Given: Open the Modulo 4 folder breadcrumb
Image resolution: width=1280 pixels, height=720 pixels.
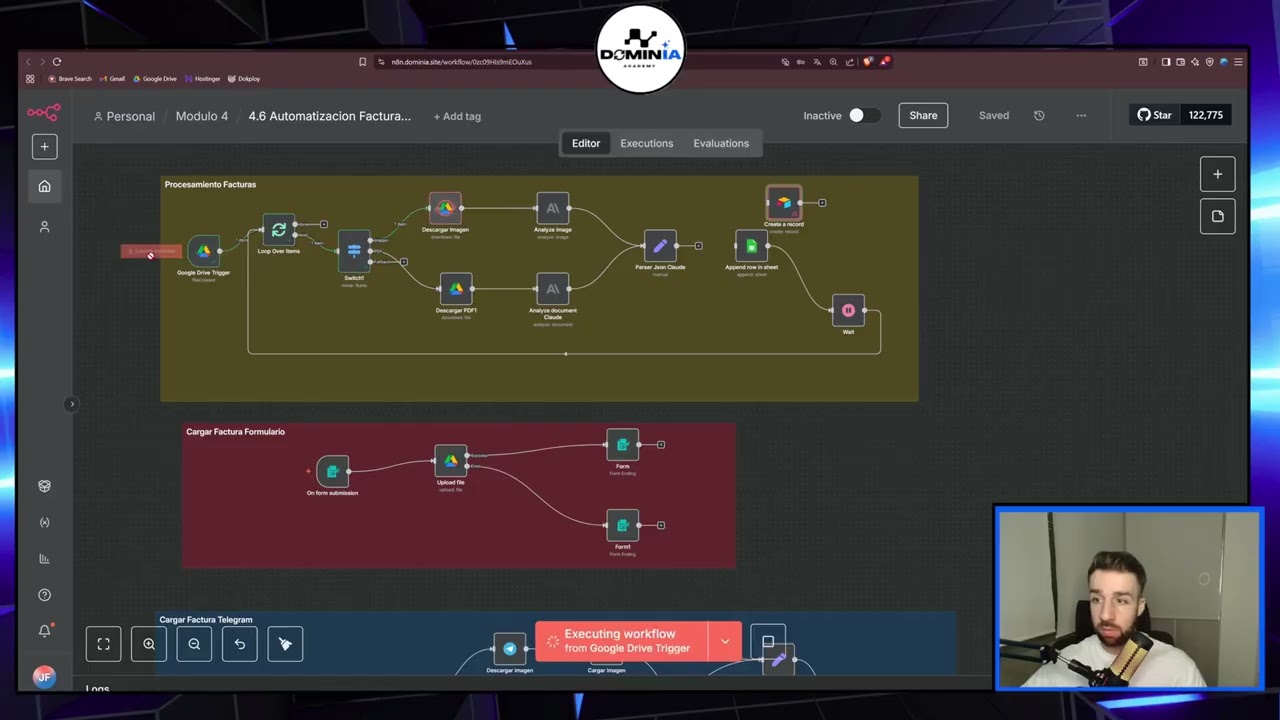Looking at the screenshot, I should click(202, 116).
